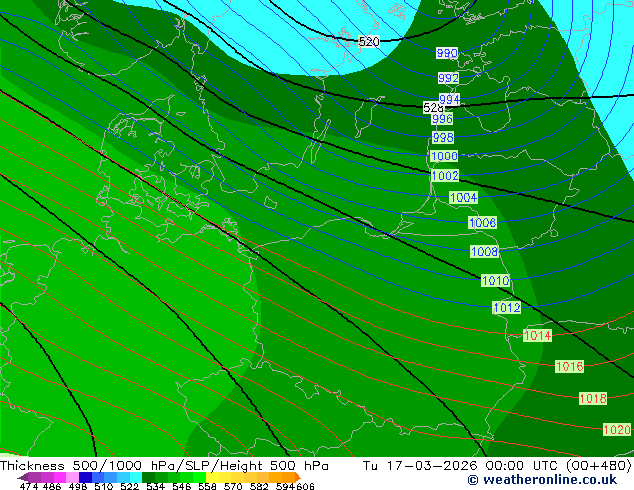Screen dimensions: 634x490
Task: Click the legend value 546
Action: [x=182, y=486]
